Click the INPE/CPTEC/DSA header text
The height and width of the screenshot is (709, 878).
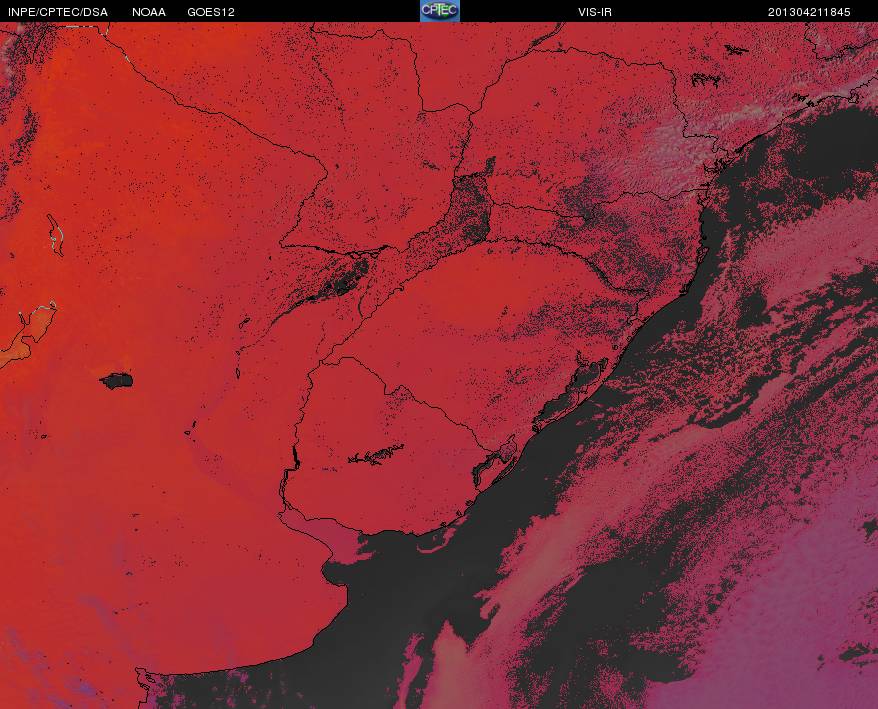pyautogui.click(x=58, y=12)
